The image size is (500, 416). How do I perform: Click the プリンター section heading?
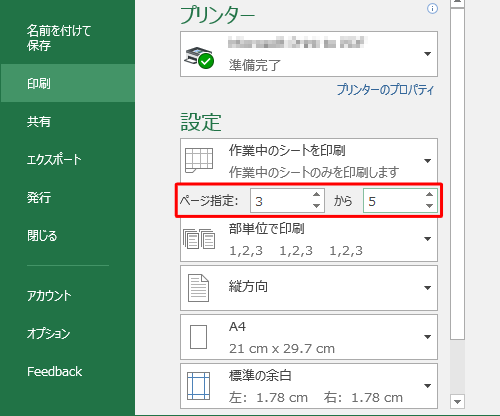click(x=218, y=15)
